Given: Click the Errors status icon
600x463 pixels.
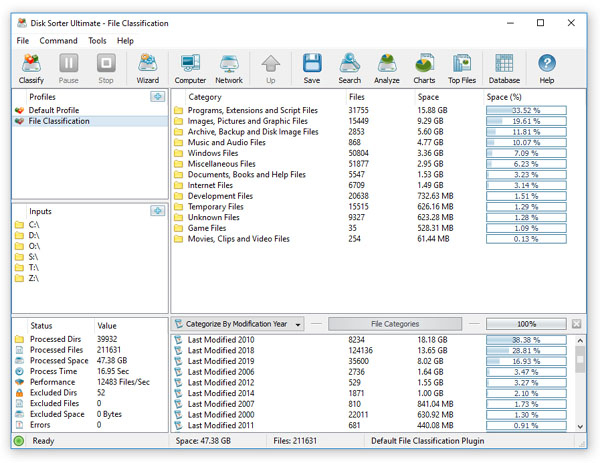Looking at the screenshot, I should [x=20, y=425].
